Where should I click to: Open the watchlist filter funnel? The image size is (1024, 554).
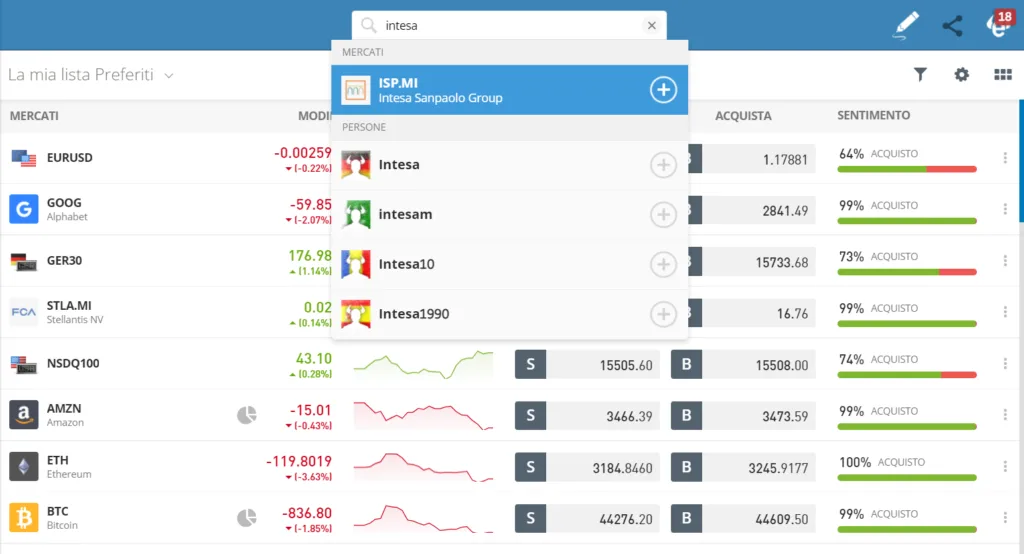pyautogui.click(x=920, y=74)
